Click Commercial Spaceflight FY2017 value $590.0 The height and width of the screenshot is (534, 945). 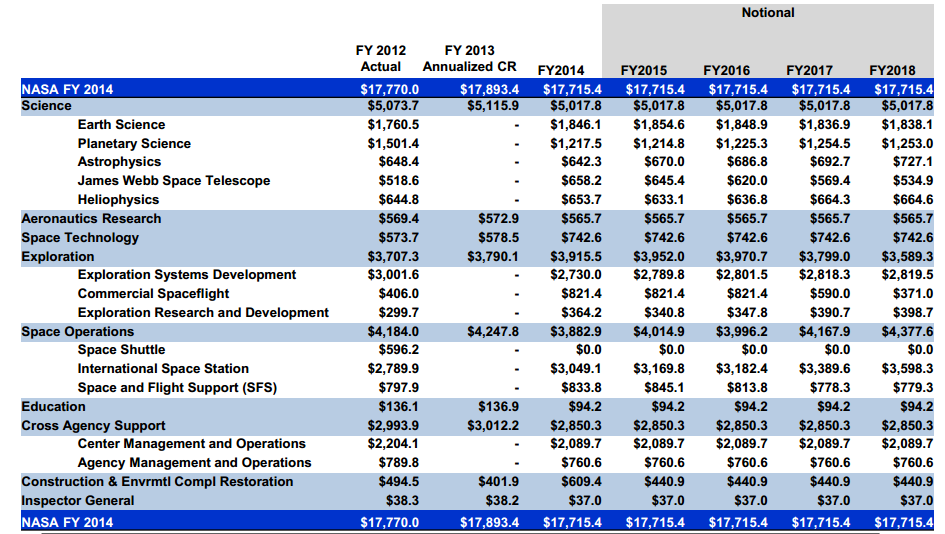(830, 294)
